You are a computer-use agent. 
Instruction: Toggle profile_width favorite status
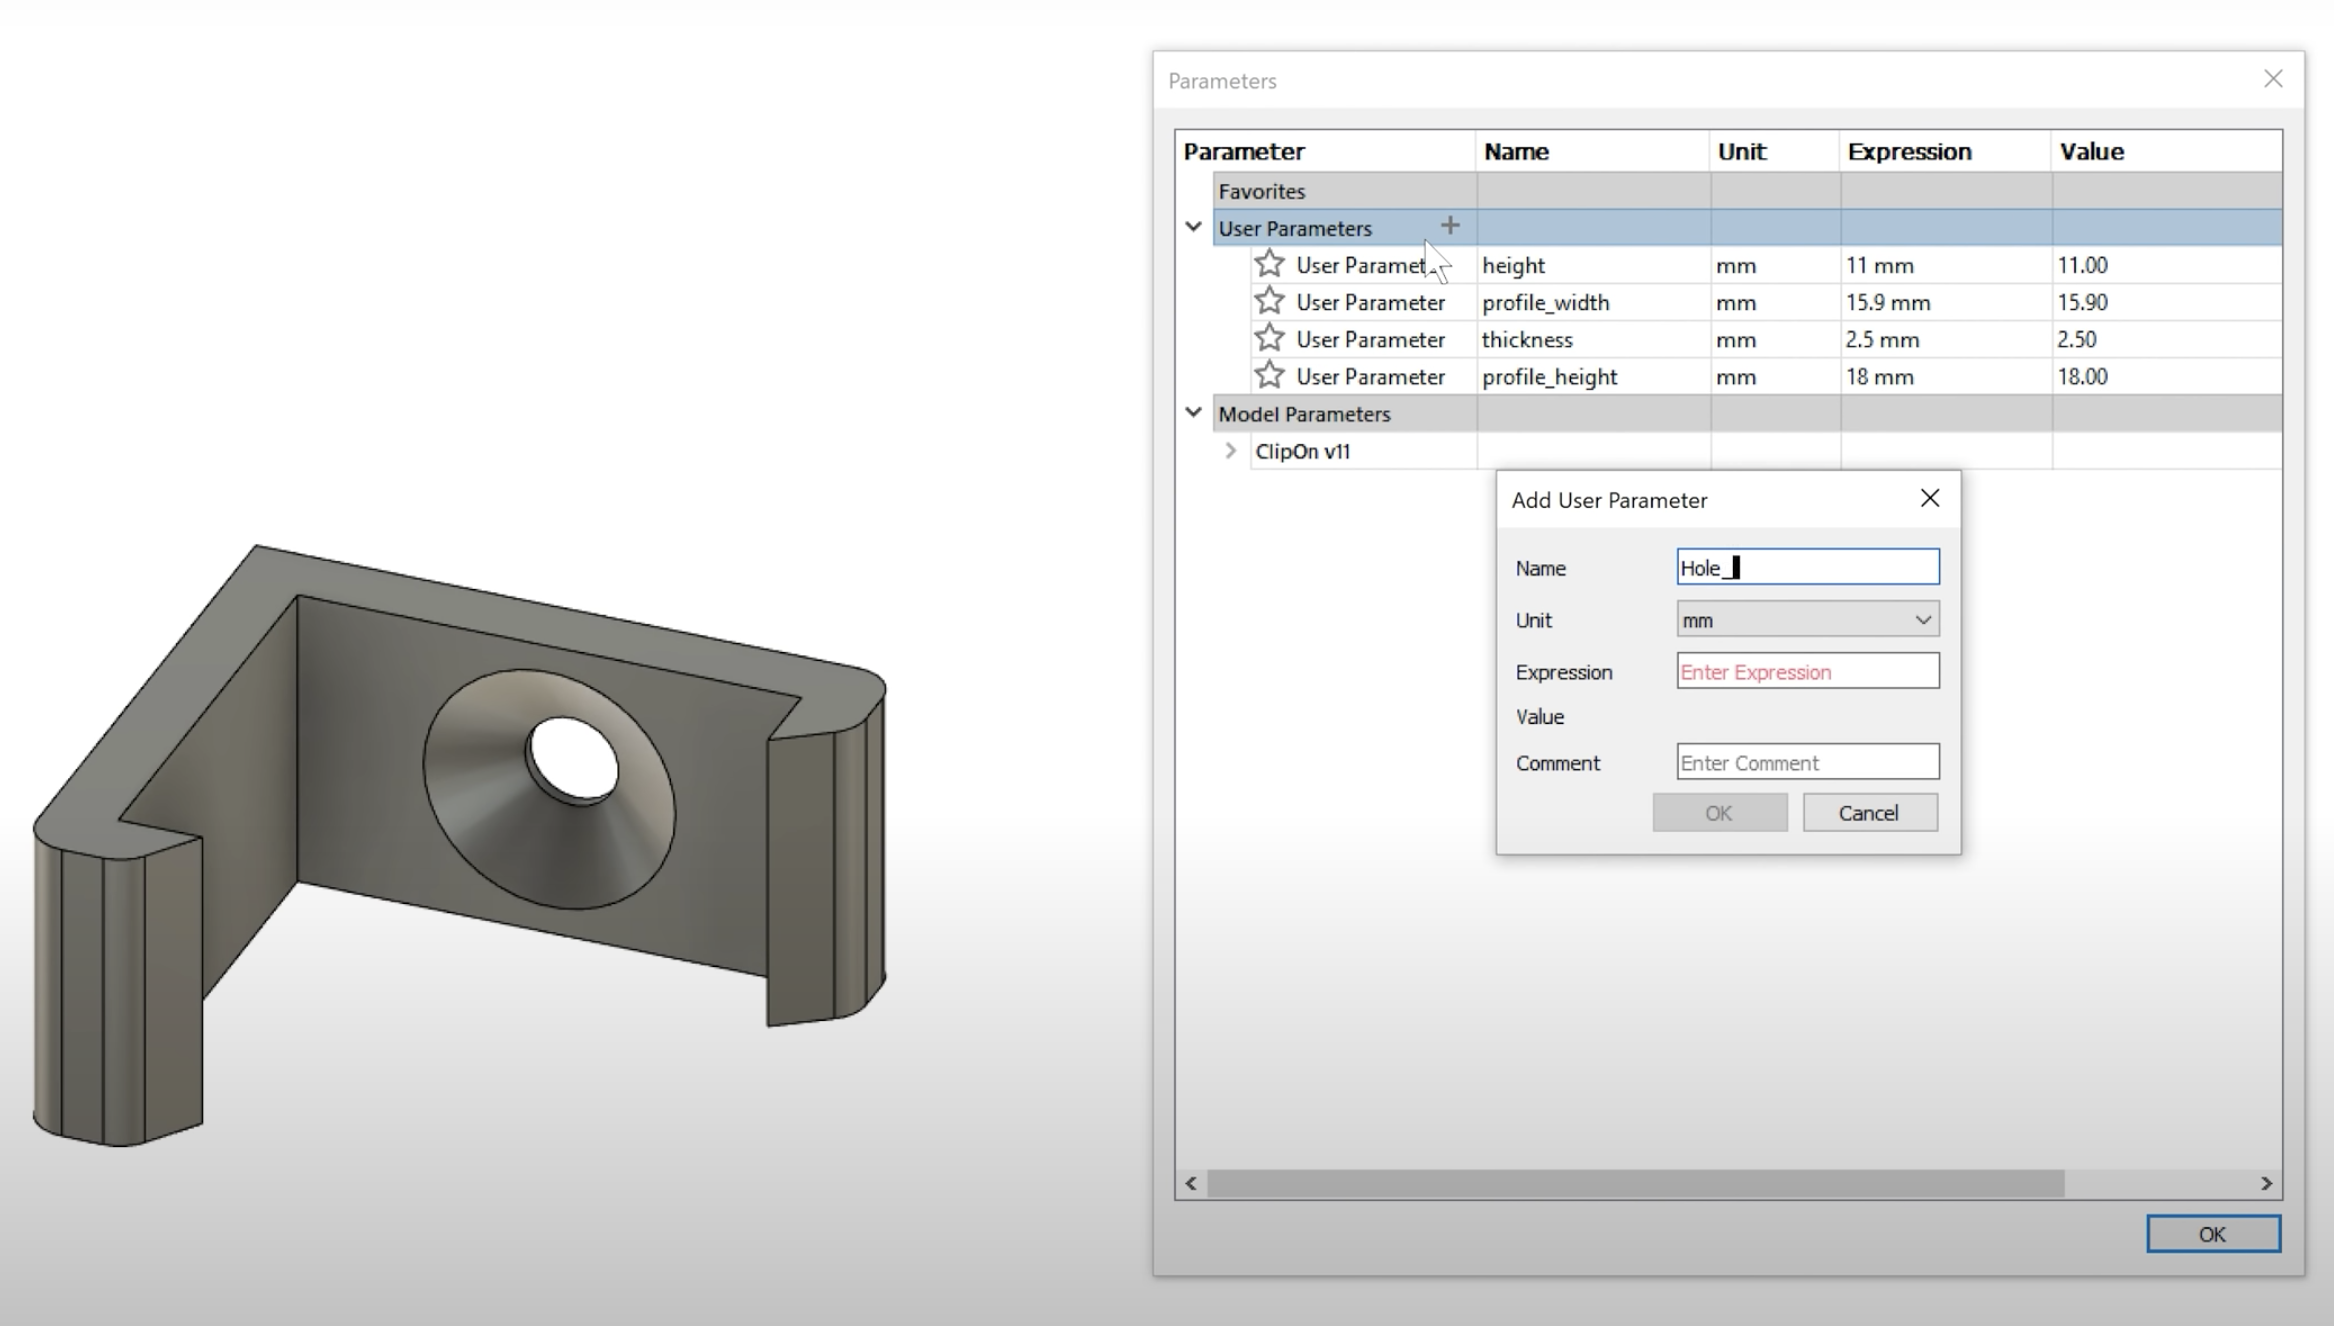click(1268, 300)
